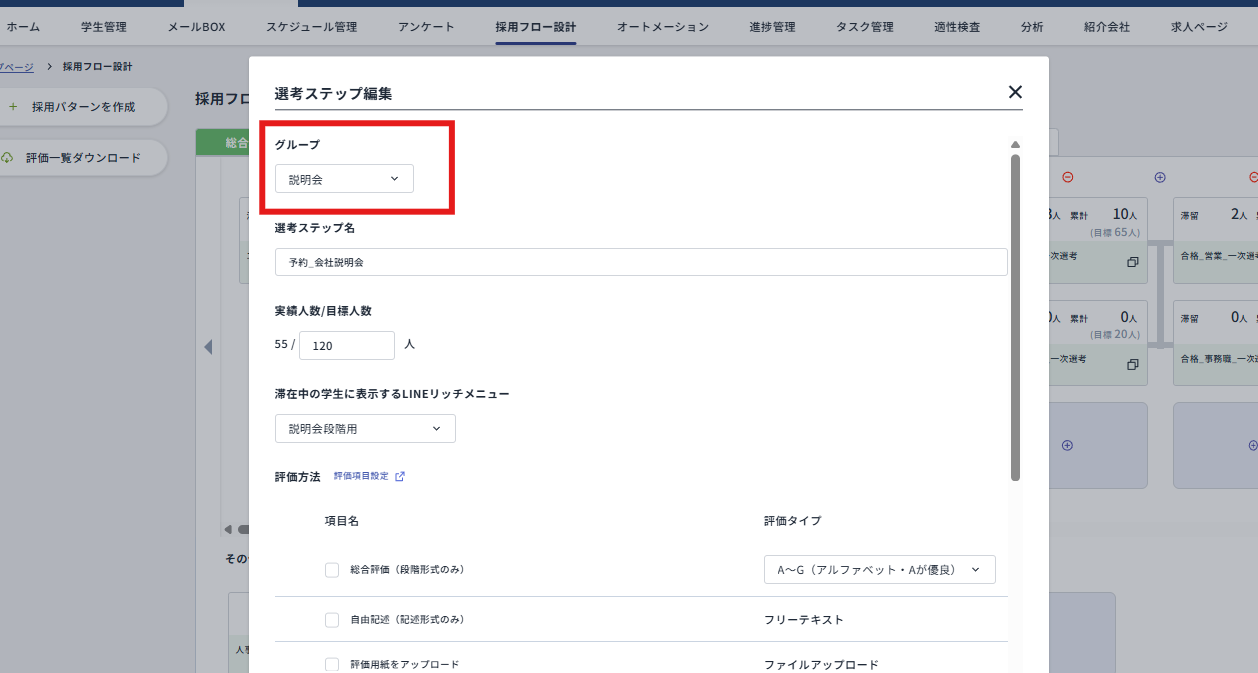Click the 目標人数 input showing 120
This screenshot has width=1258, height=673.
[x=346, y=343]
